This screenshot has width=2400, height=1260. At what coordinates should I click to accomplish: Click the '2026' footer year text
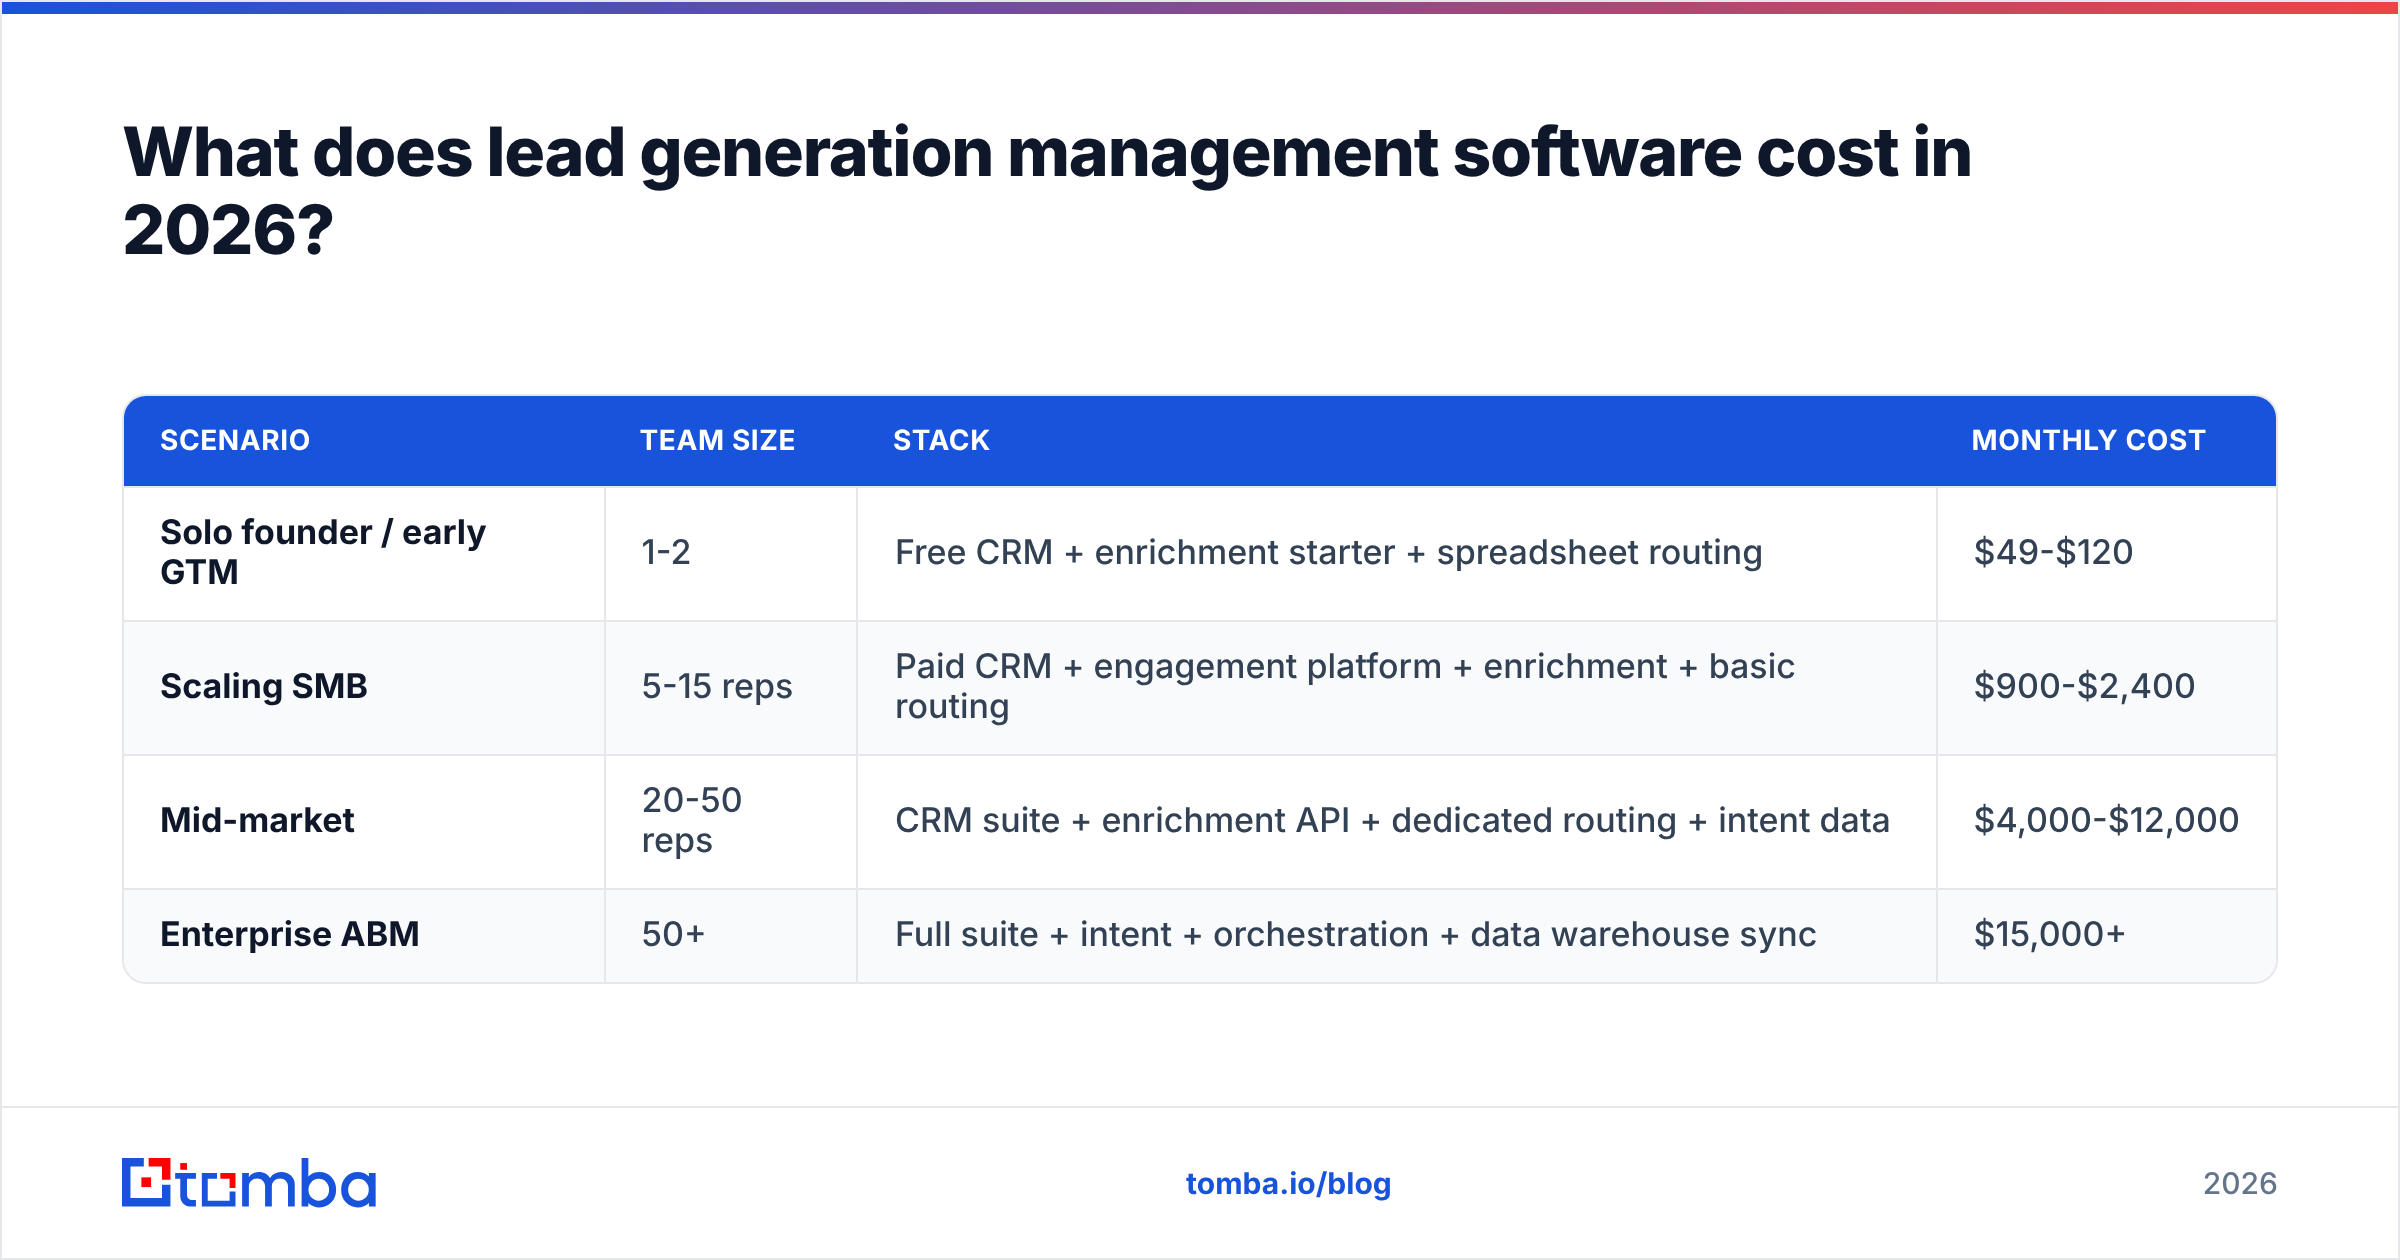click(2240, 1184)
